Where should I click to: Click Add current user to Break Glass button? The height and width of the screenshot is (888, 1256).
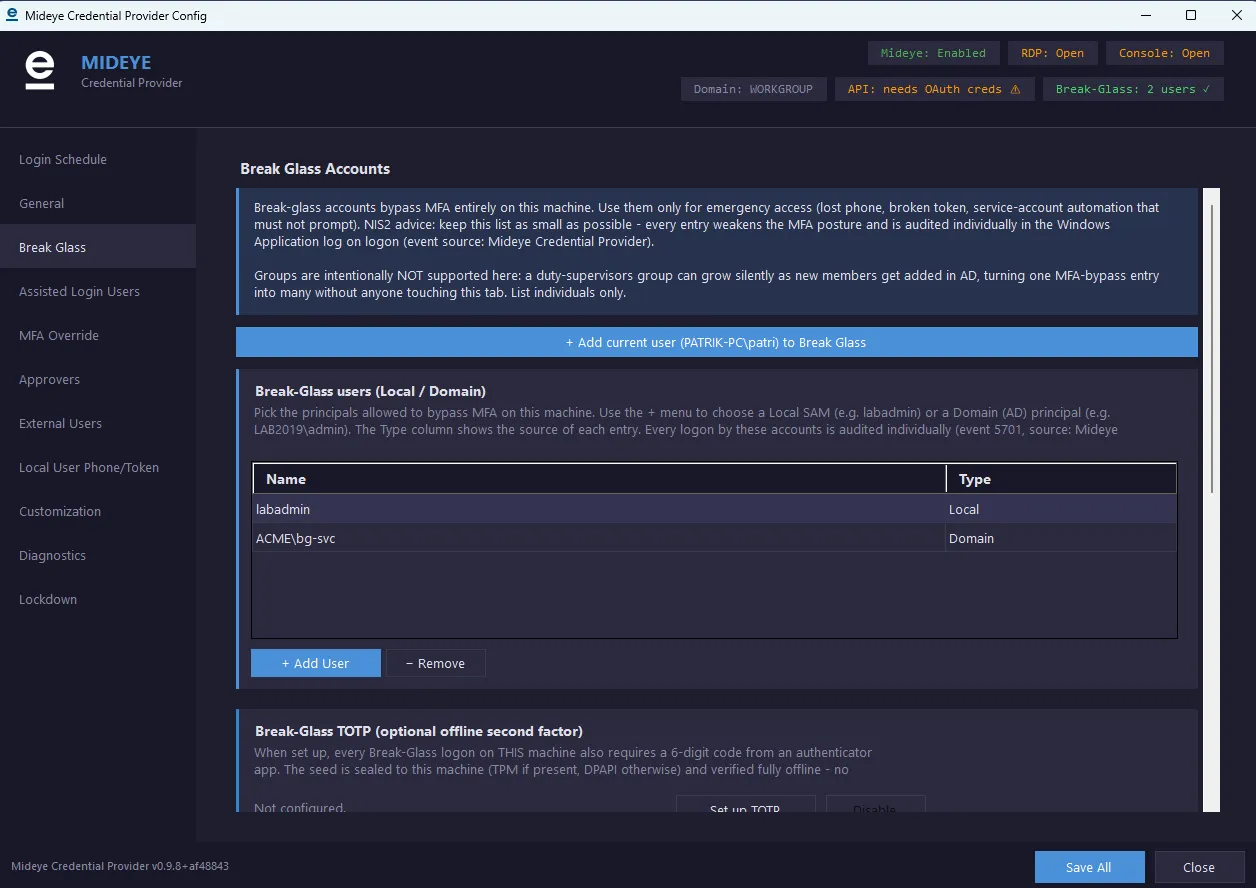pyautogui.click(x=716, y=342)
